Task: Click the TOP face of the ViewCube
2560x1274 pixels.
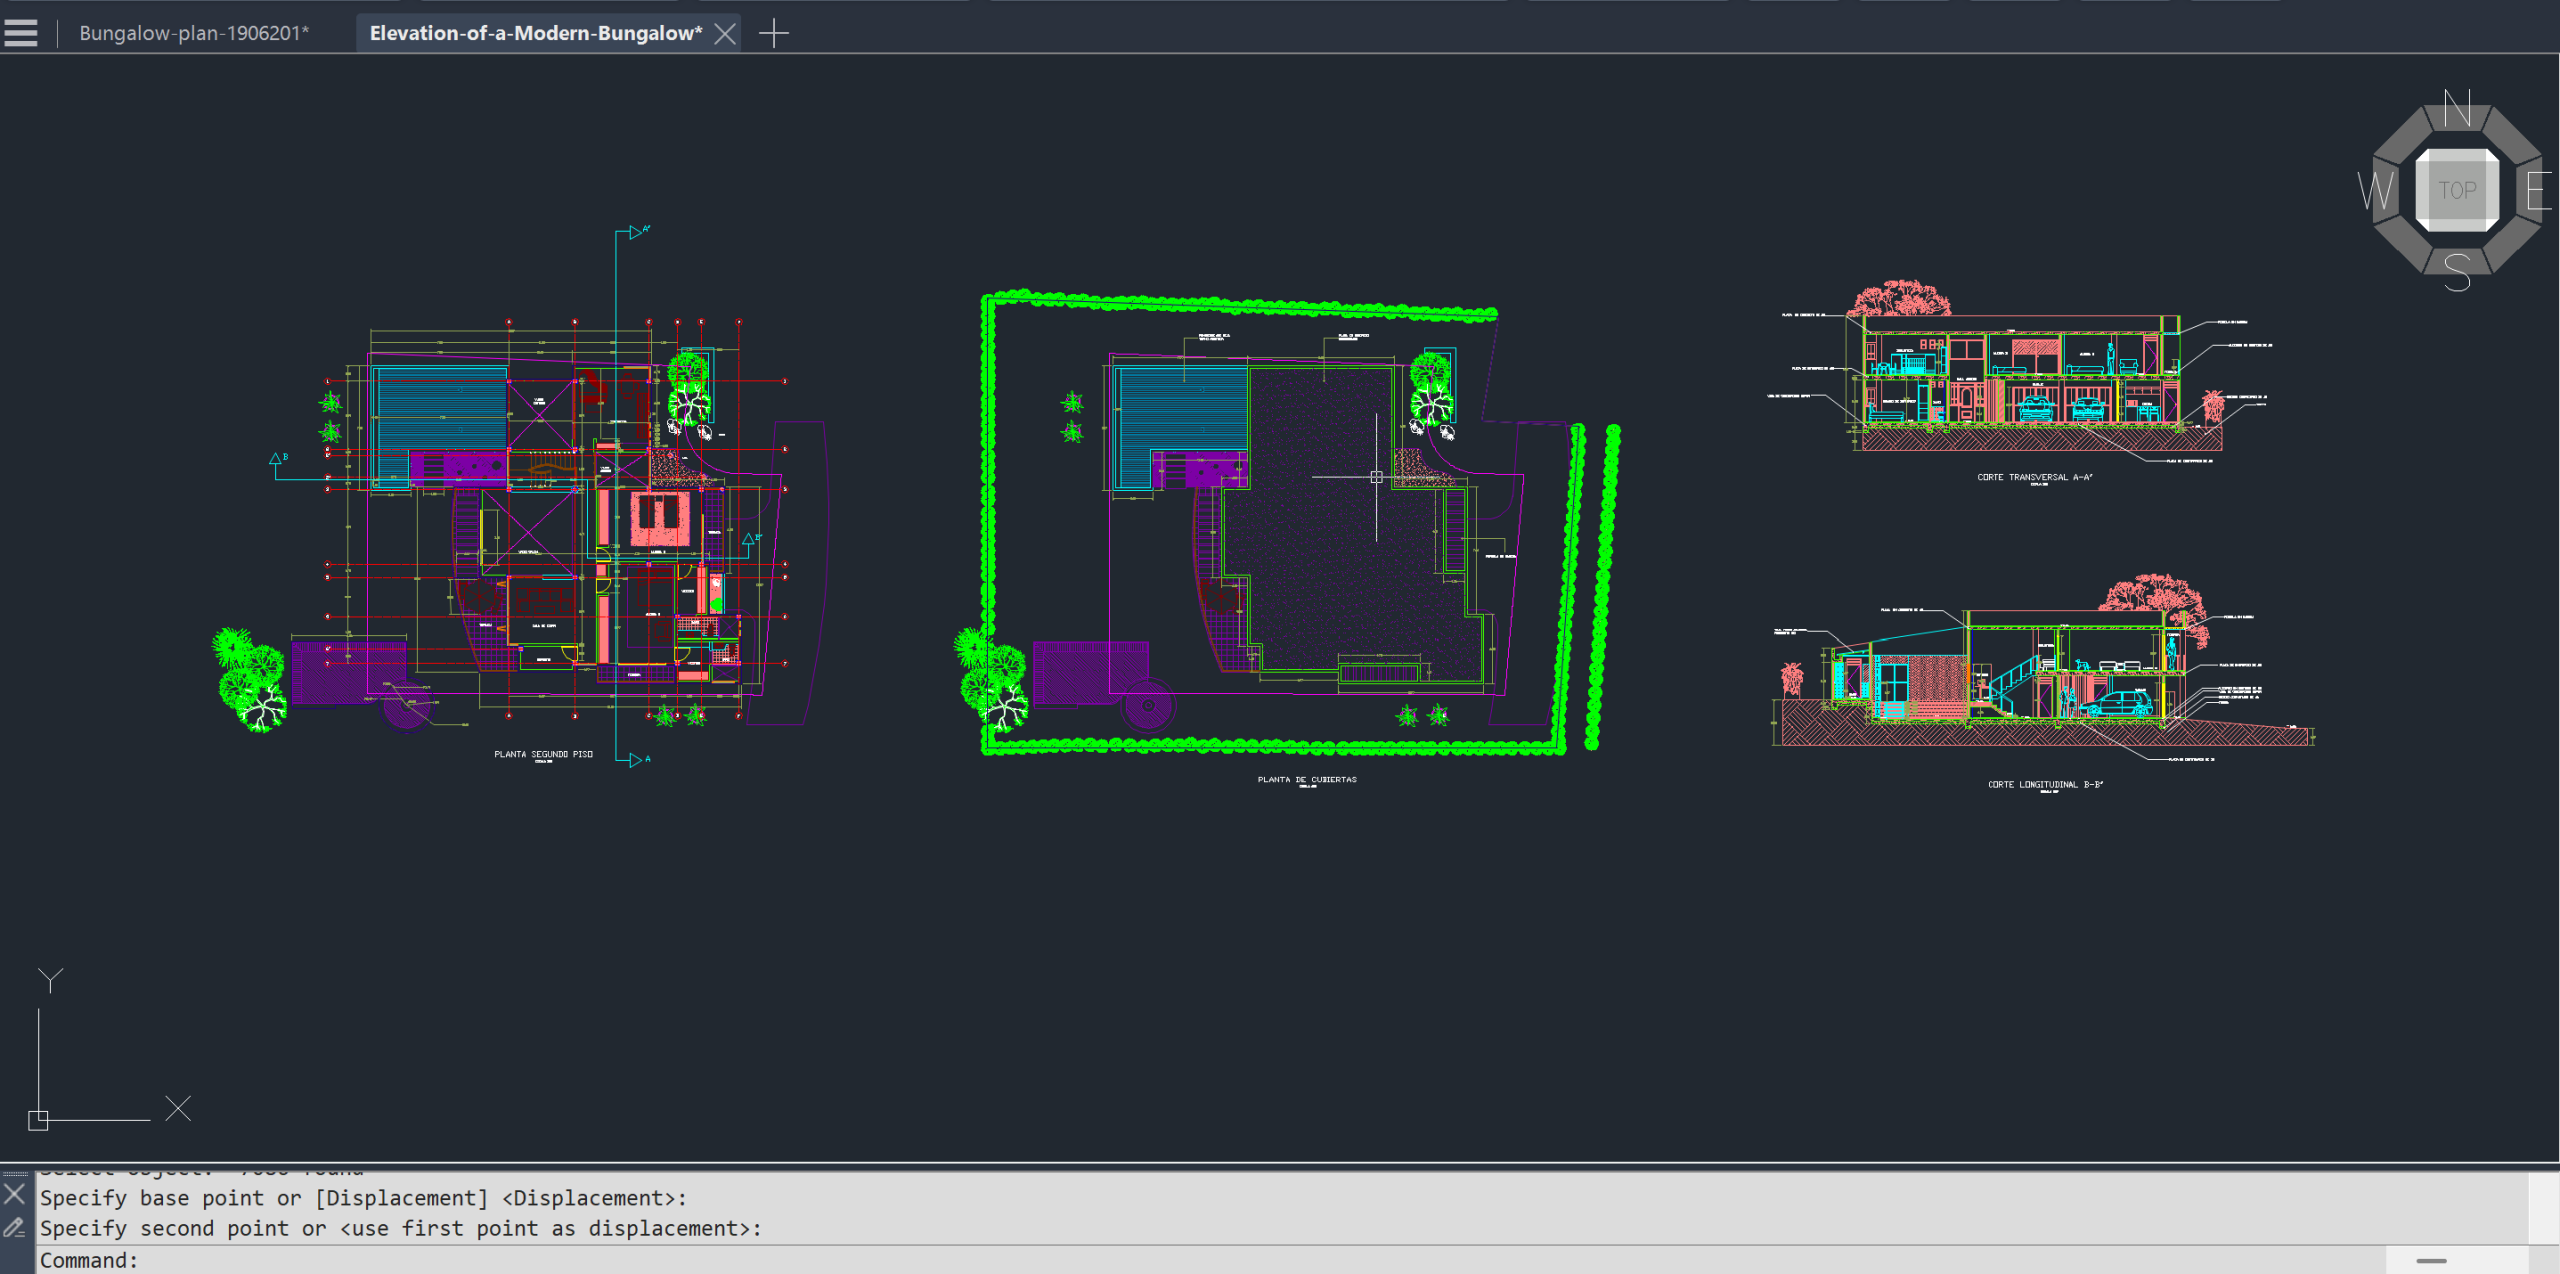Action: (2457, 190)
